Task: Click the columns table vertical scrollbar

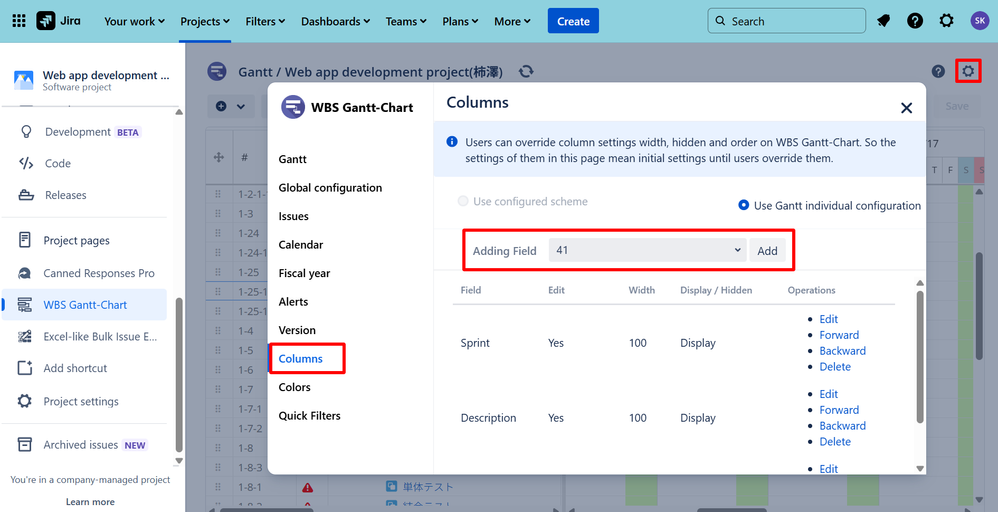Action: (920, 357)
